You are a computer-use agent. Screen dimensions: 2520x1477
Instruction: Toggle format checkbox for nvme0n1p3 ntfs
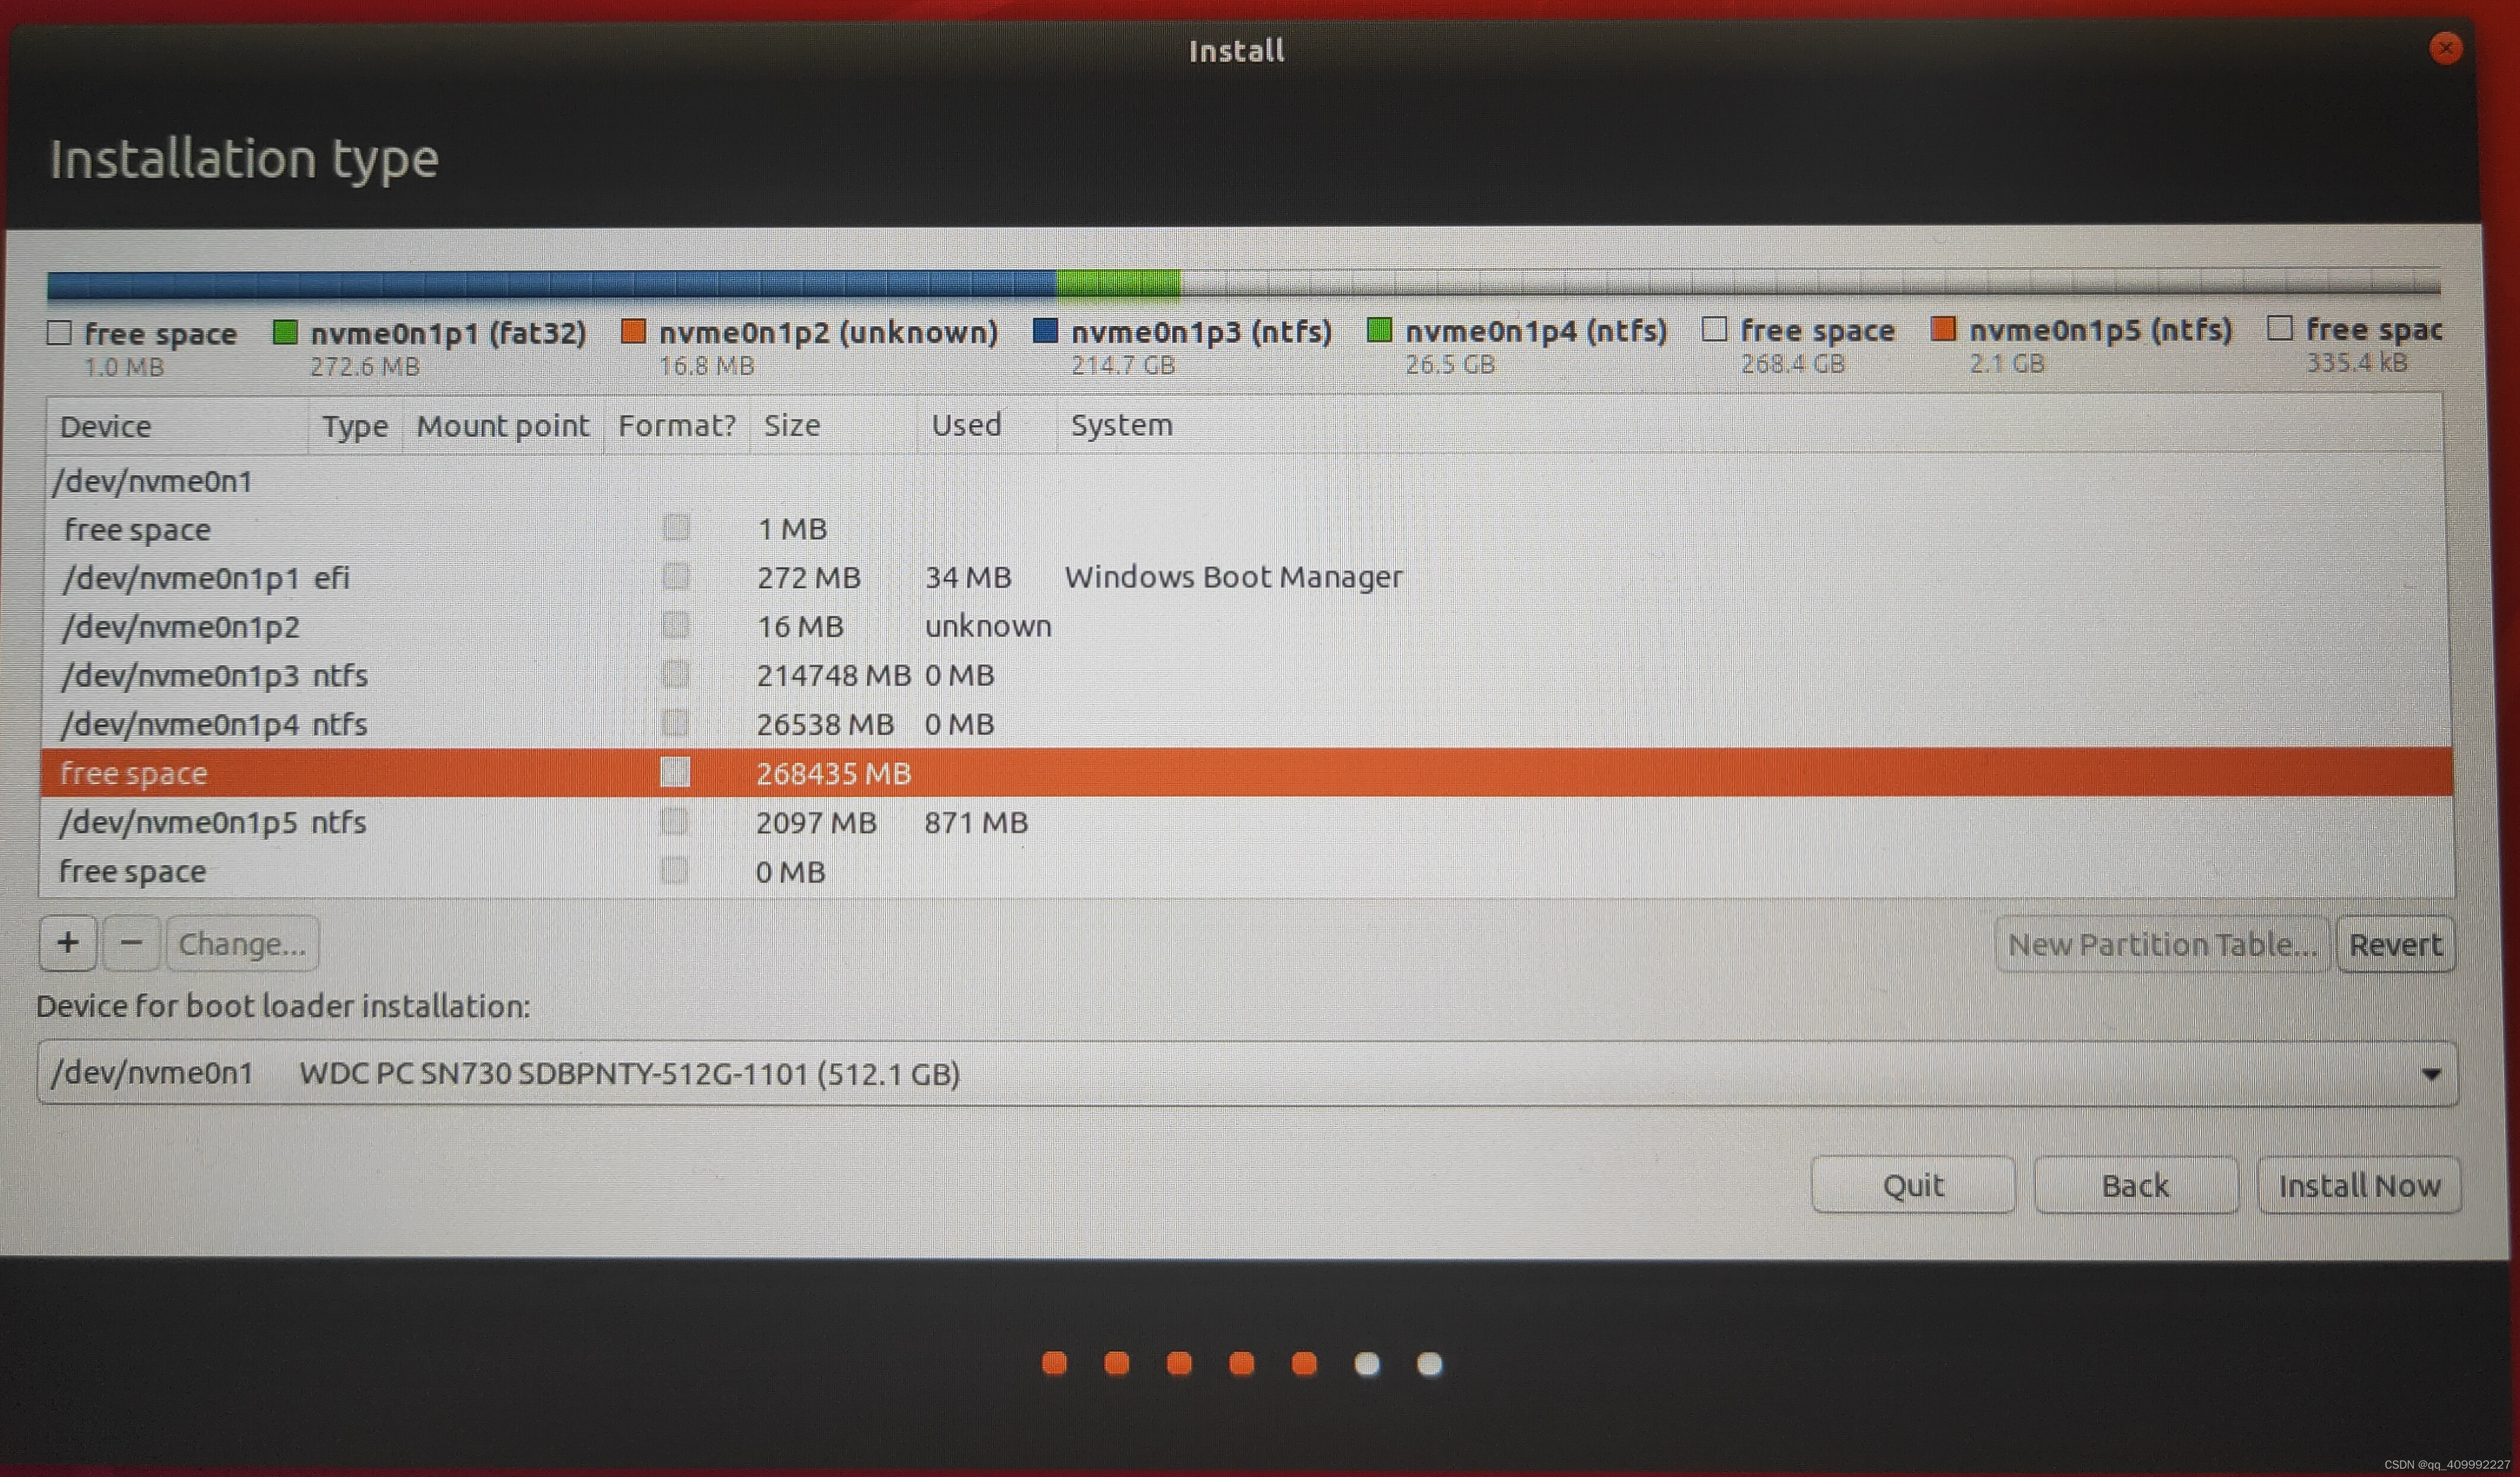tap(676, 674)
